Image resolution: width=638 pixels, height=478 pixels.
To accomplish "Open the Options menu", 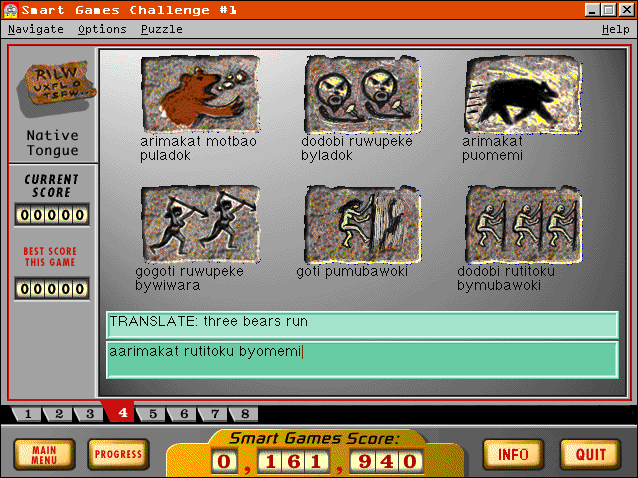I will (102, 29).
